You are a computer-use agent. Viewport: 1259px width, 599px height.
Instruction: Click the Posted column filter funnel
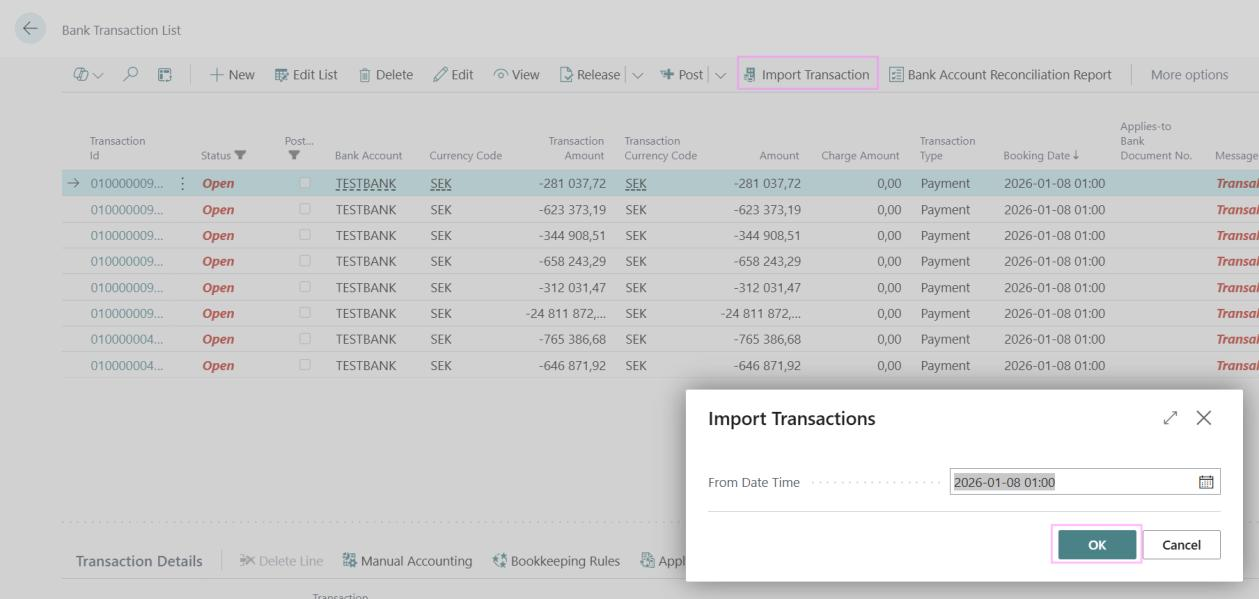pos(292,155)
